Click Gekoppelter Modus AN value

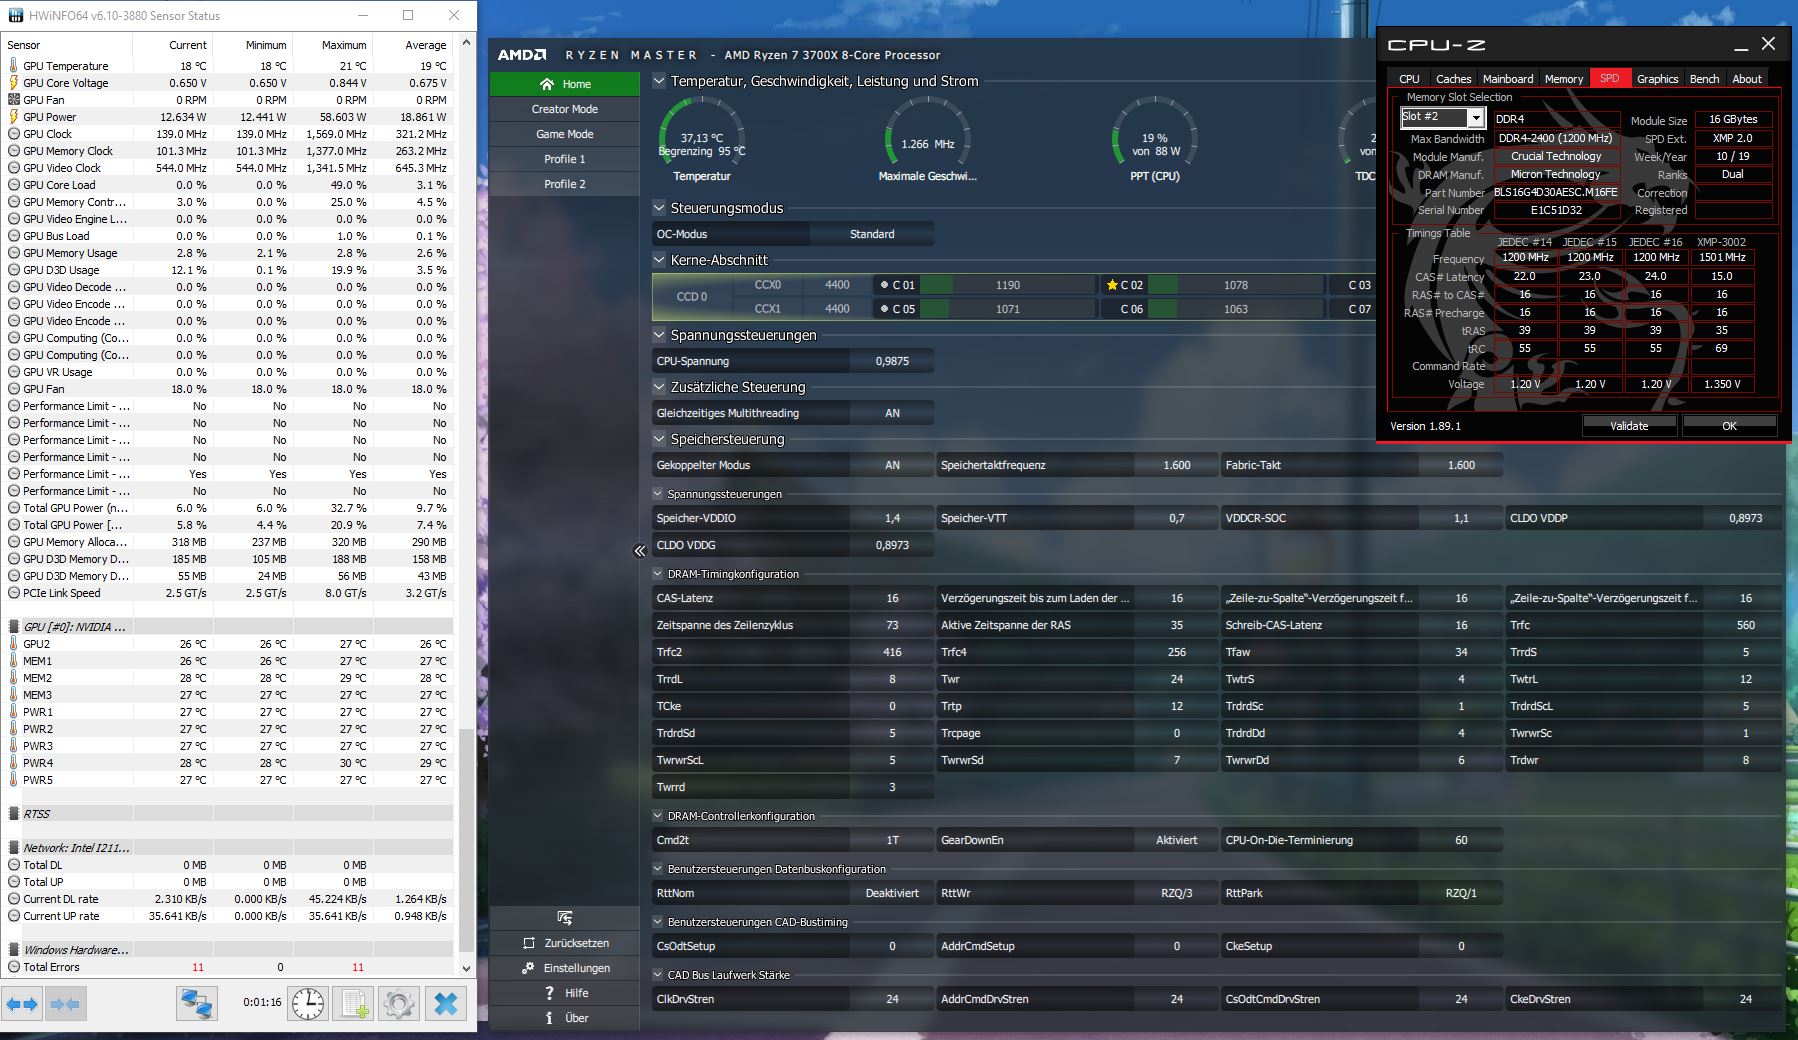pyautogui.click(x=892, y=465)
